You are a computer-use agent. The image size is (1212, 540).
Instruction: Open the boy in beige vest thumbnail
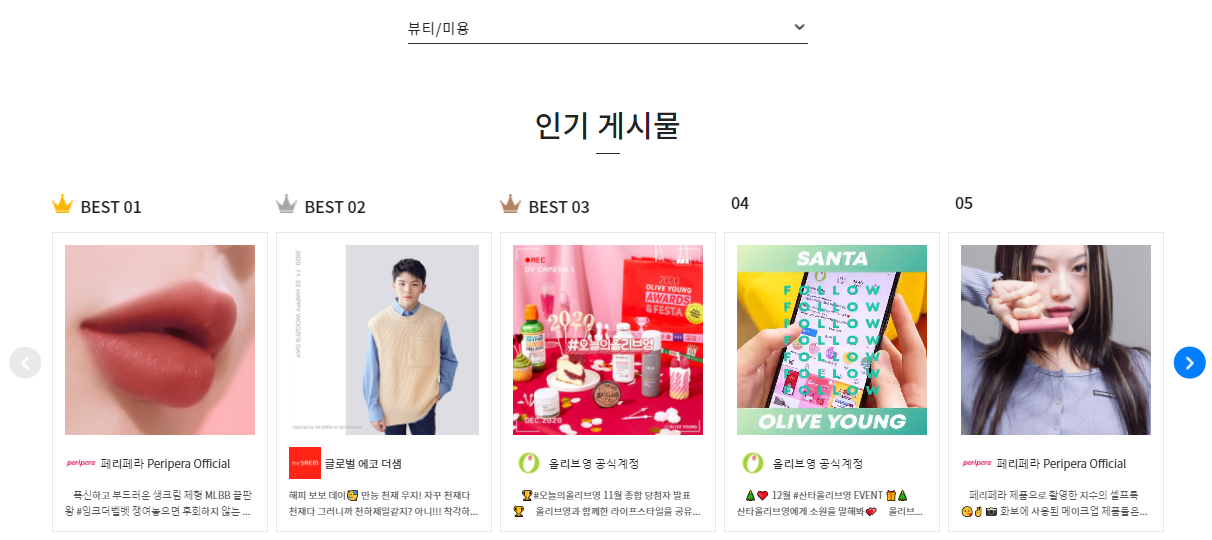click(x=384, y=340)
